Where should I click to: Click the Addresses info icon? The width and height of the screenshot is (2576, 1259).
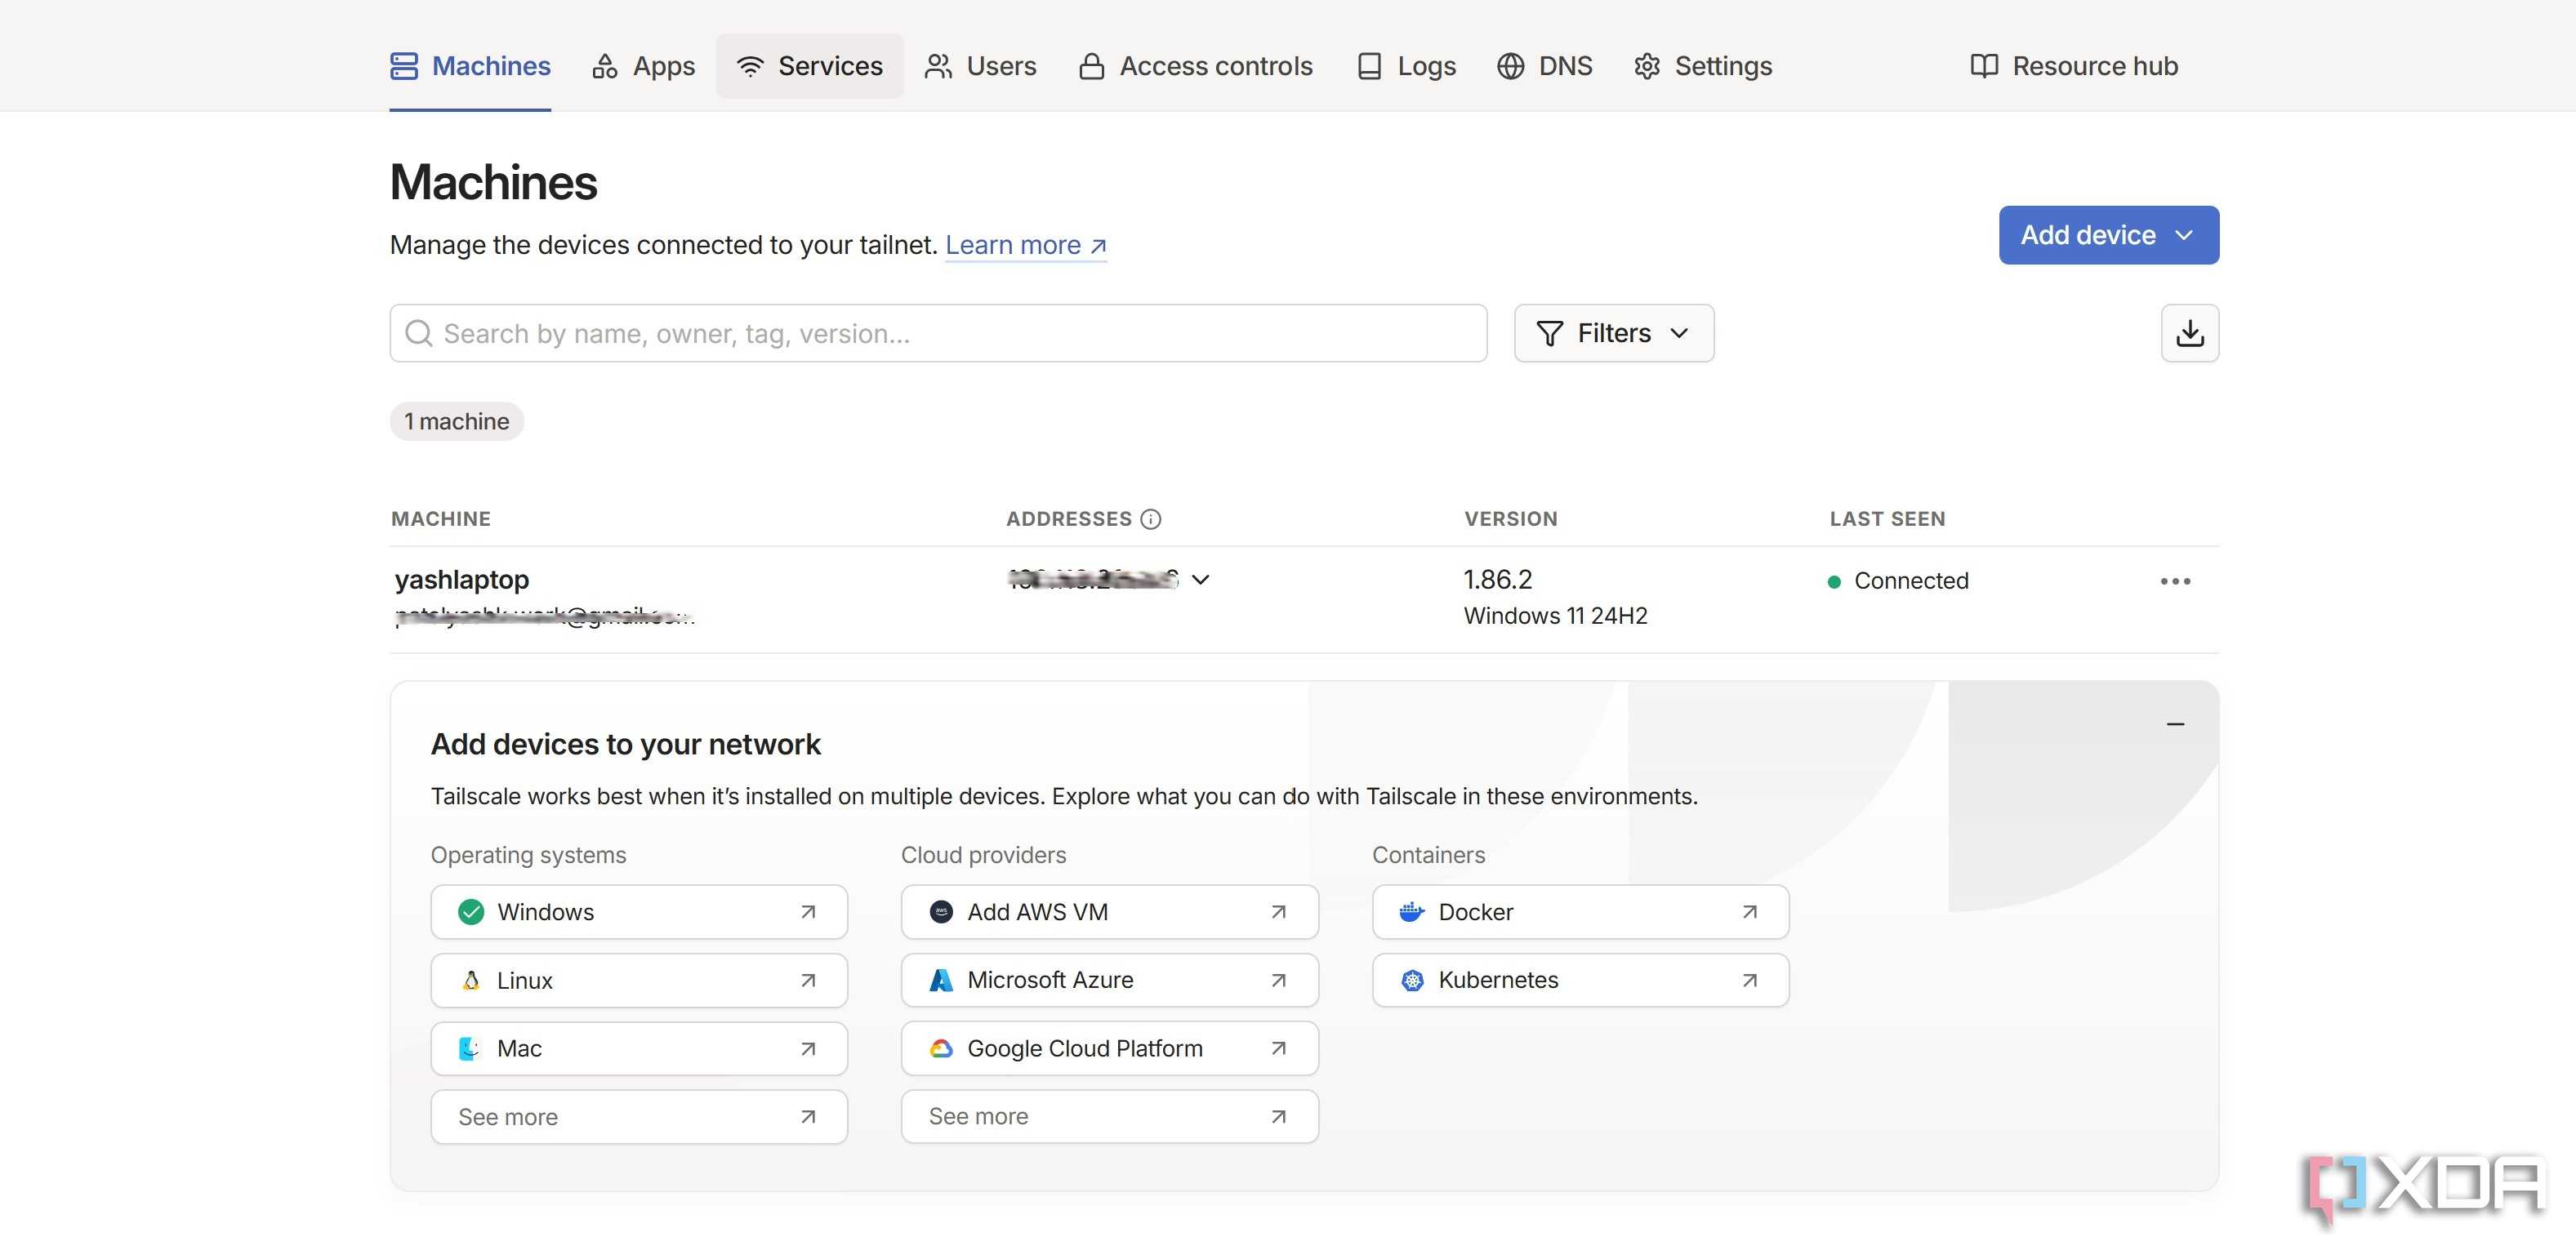click(x=1151, y=519)
